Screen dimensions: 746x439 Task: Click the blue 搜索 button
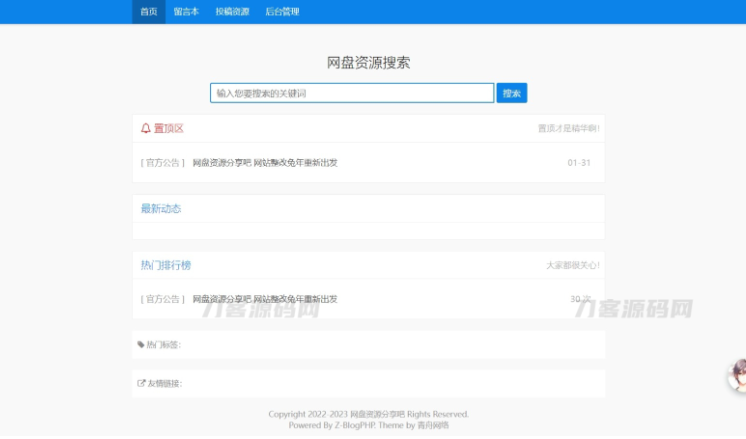click(511, 93)
